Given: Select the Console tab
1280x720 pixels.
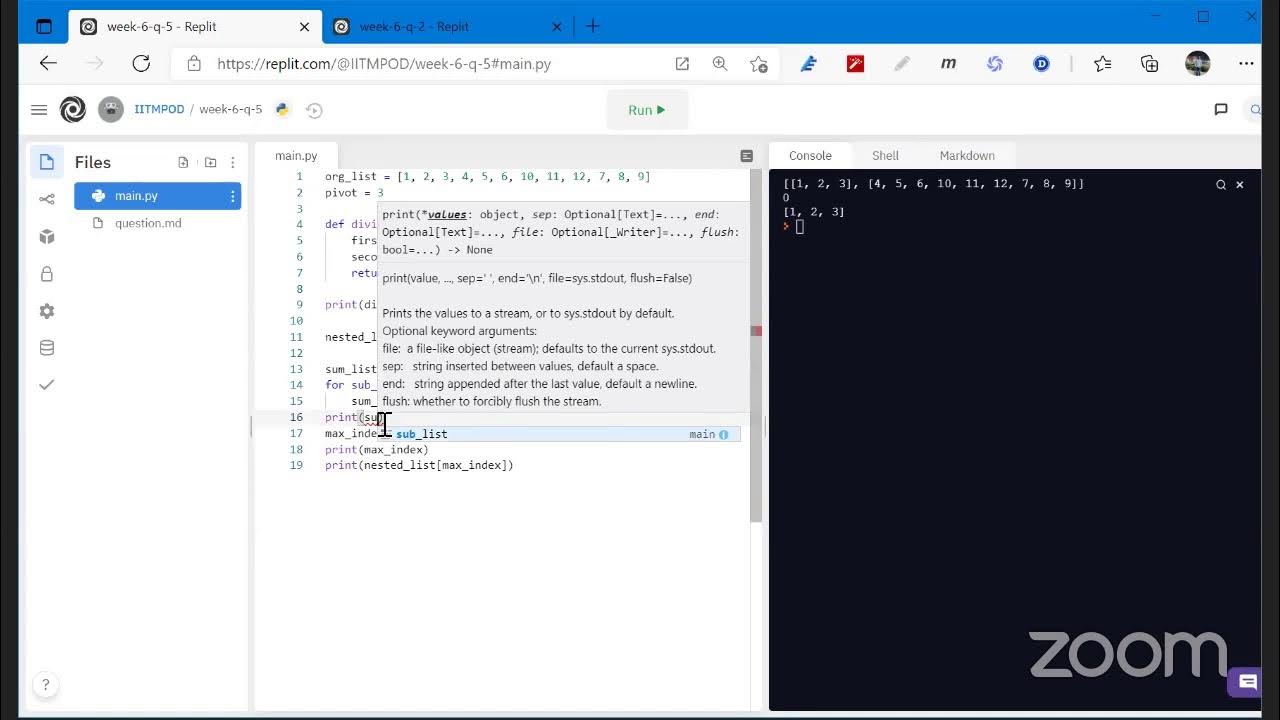Looking at the screenshot, I should tap(810, 156).
